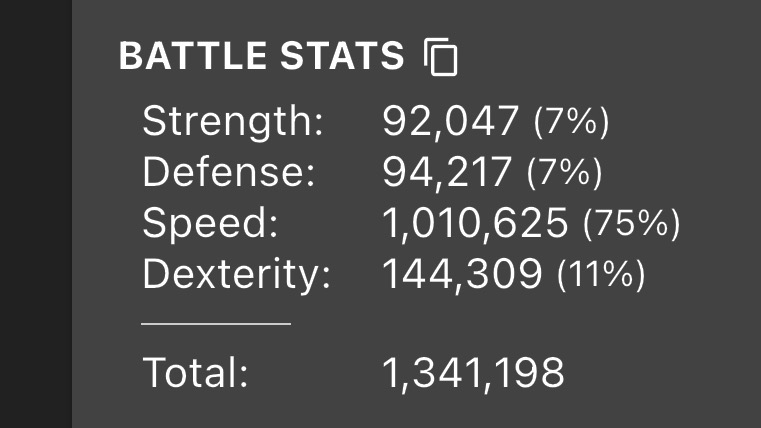761x428 pixels.
Task: Click the Speed value 1,010,625
Action: click(475, 223)
